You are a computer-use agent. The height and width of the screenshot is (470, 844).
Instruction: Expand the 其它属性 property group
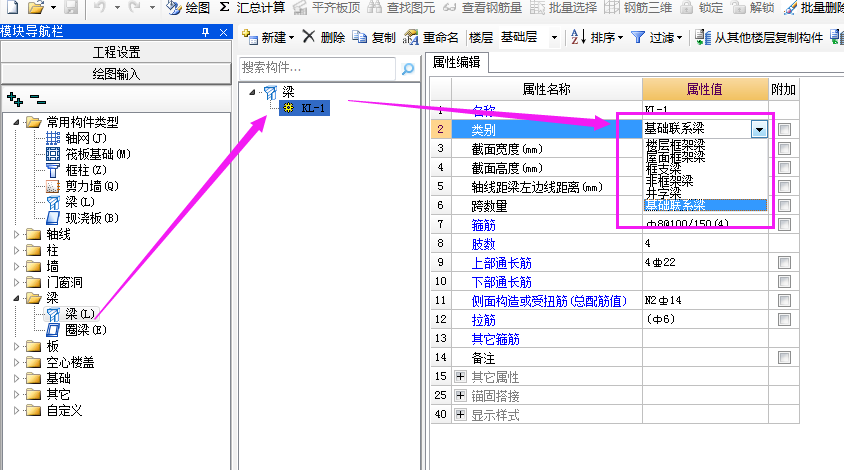(460, 377)
